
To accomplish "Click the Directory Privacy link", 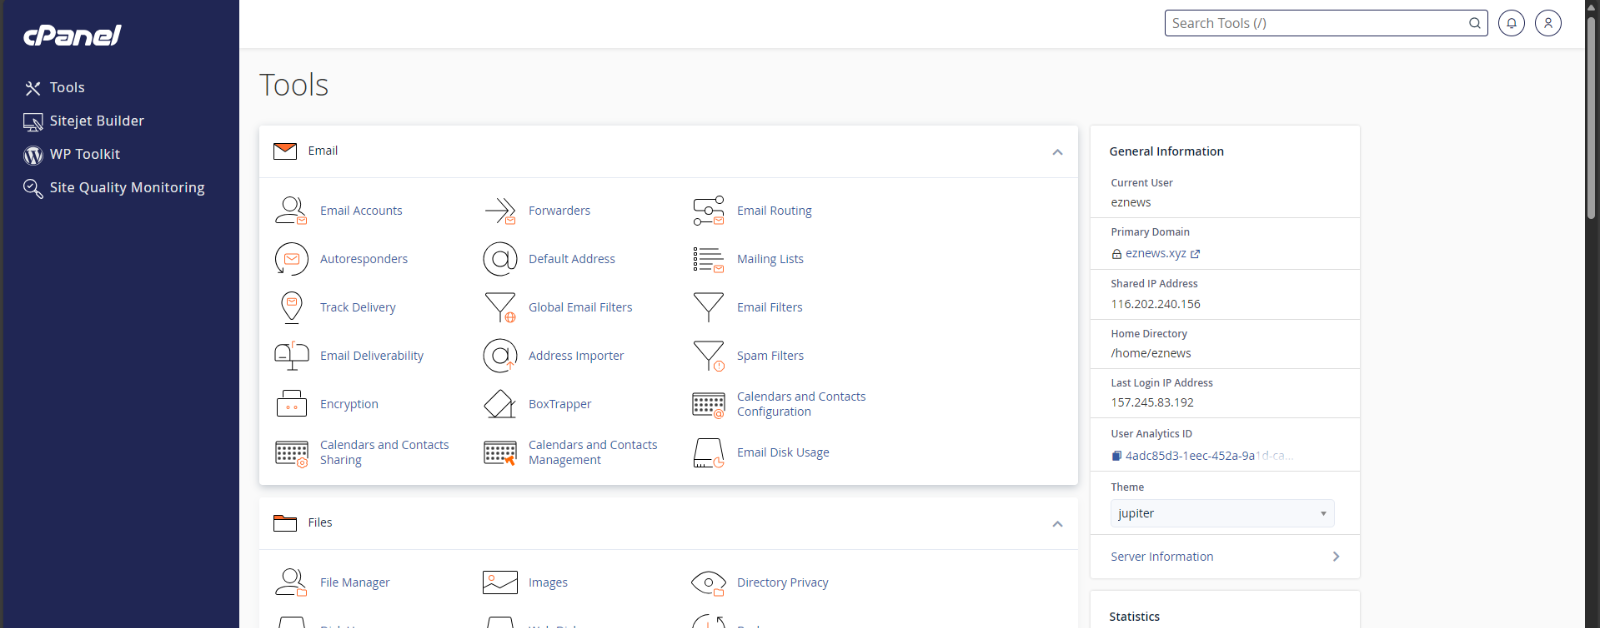I will pyautogui.click(x=783, y=583).
